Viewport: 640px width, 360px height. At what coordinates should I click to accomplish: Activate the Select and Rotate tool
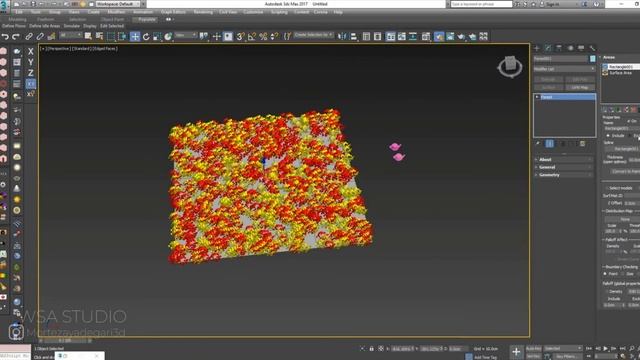click(x=146, y=37)
